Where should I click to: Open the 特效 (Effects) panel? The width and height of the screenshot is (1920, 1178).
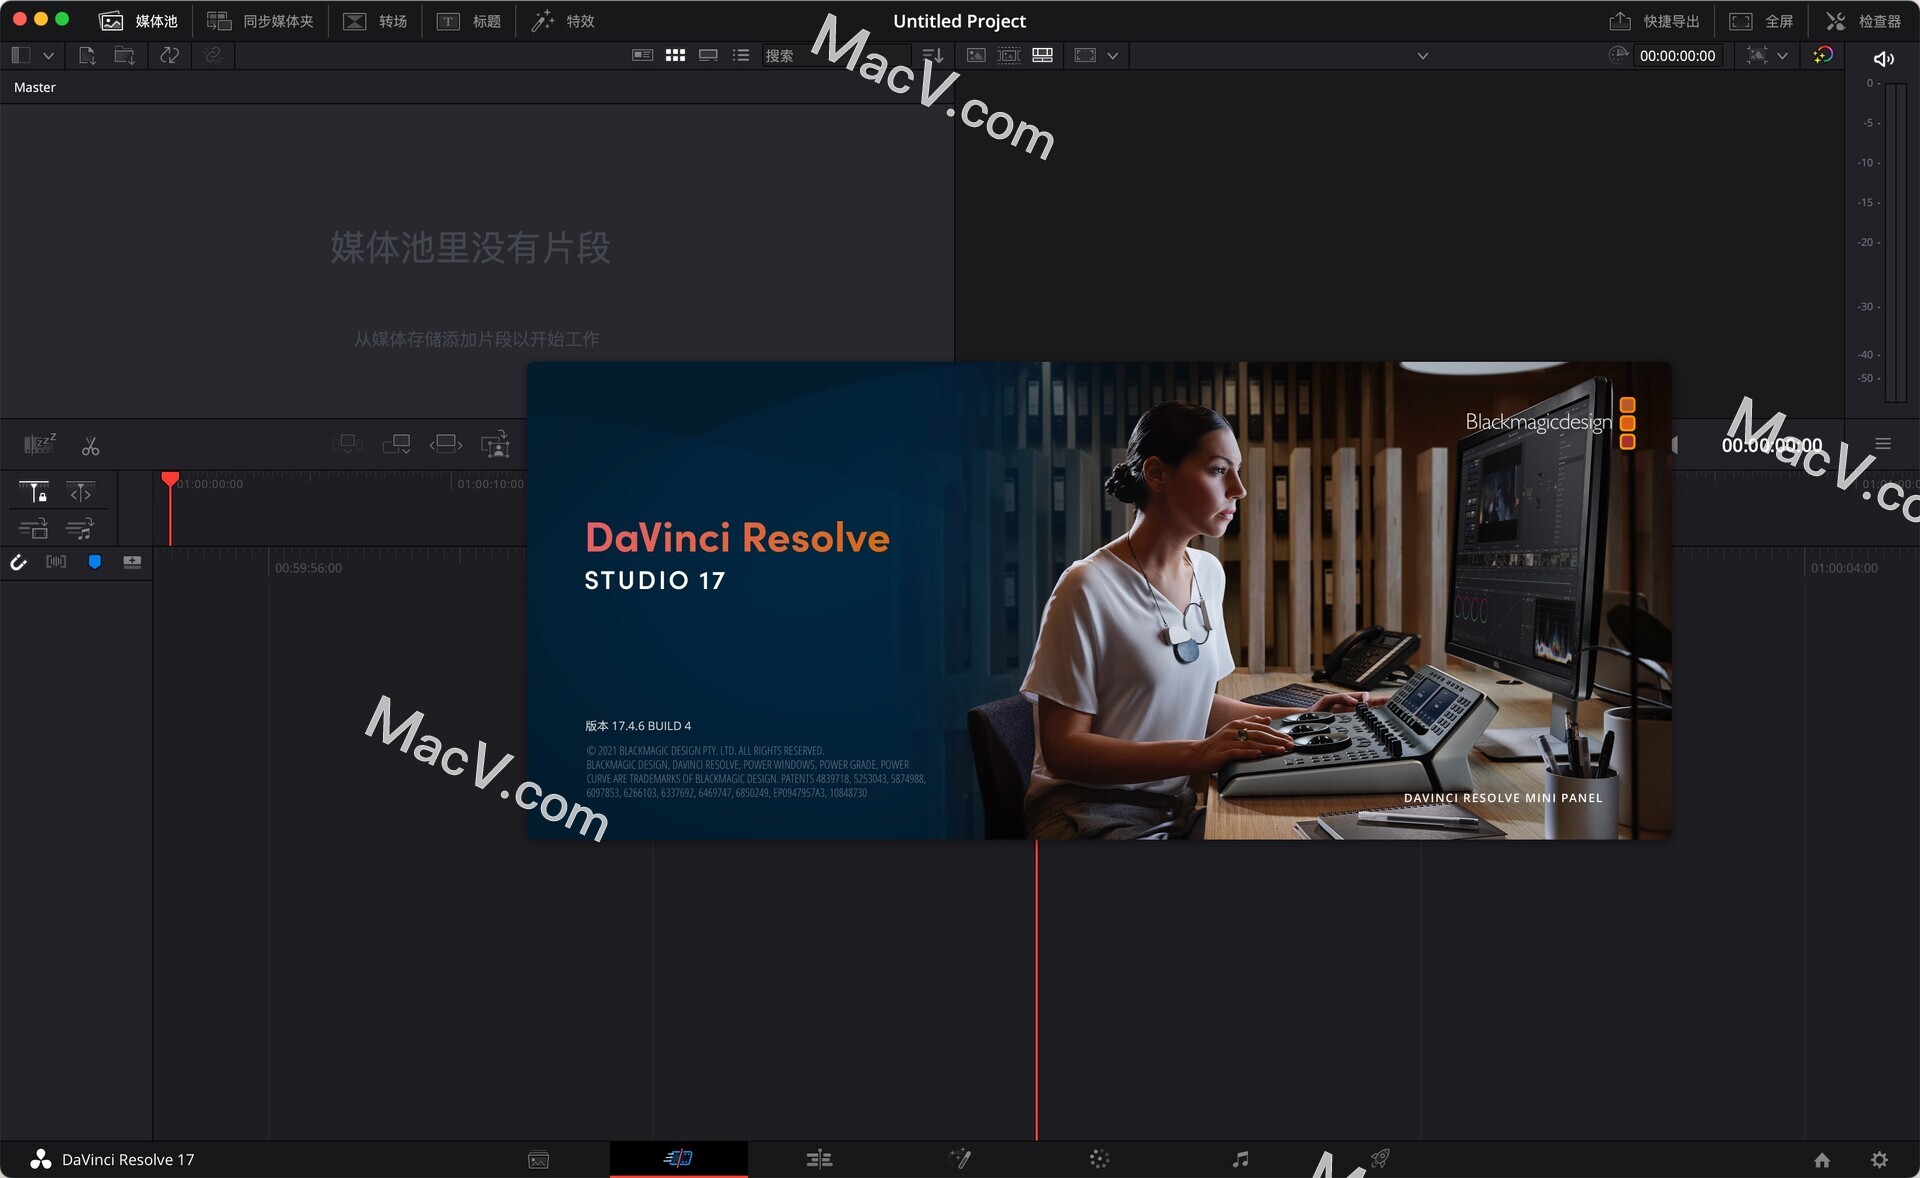pyautogui.click(x=563, y=21)
